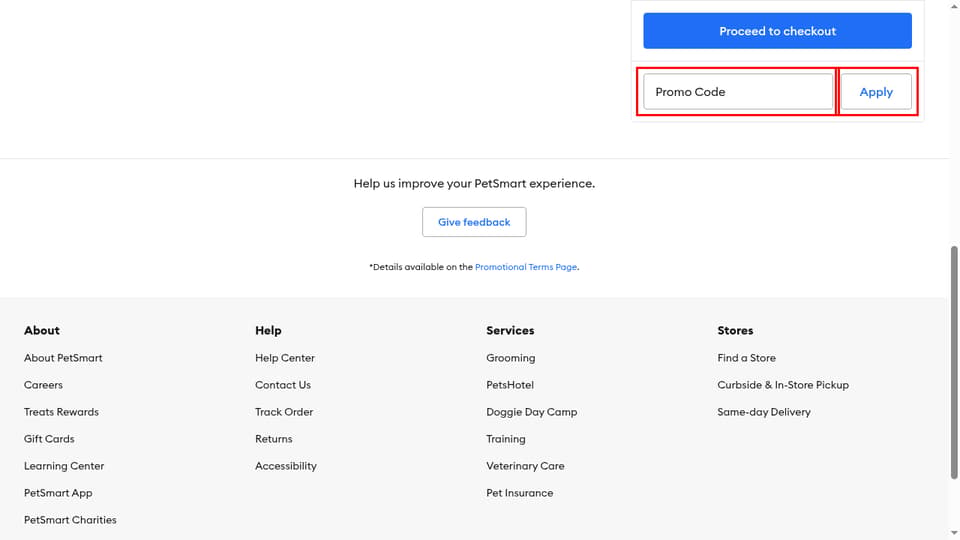Click the Stores footer heading

point(735,330)
